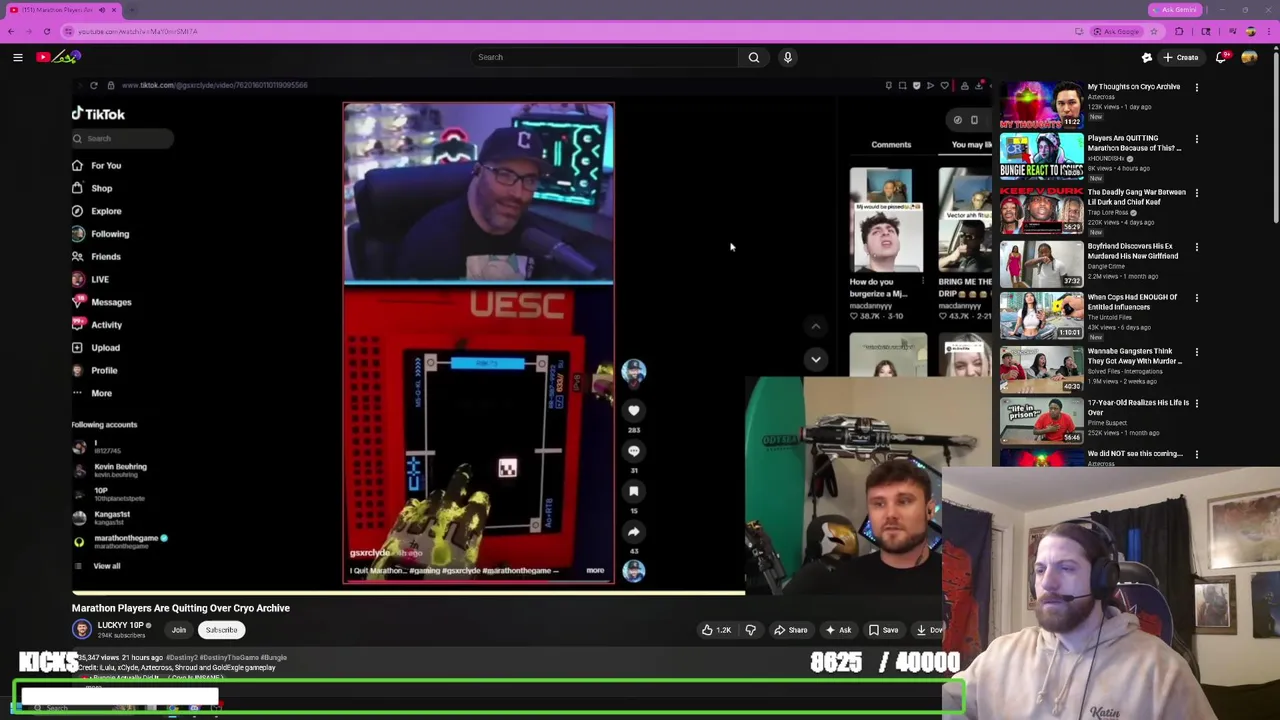Open the YouTube hamburger guide menu
Viewport: 1280px width, 720px height.
[x=18, y=57]
